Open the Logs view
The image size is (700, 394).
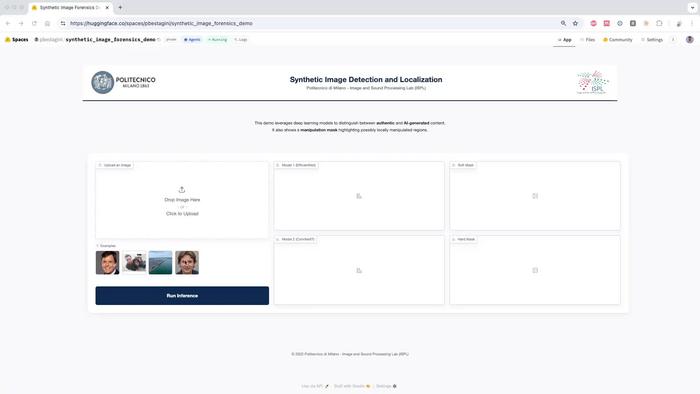click(x=241, y=40)
